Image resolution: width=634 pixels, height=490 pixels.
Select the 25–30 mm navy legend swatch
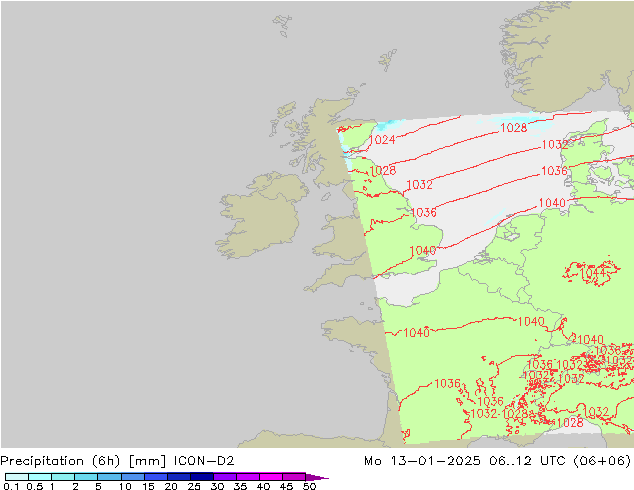point(202,477)
